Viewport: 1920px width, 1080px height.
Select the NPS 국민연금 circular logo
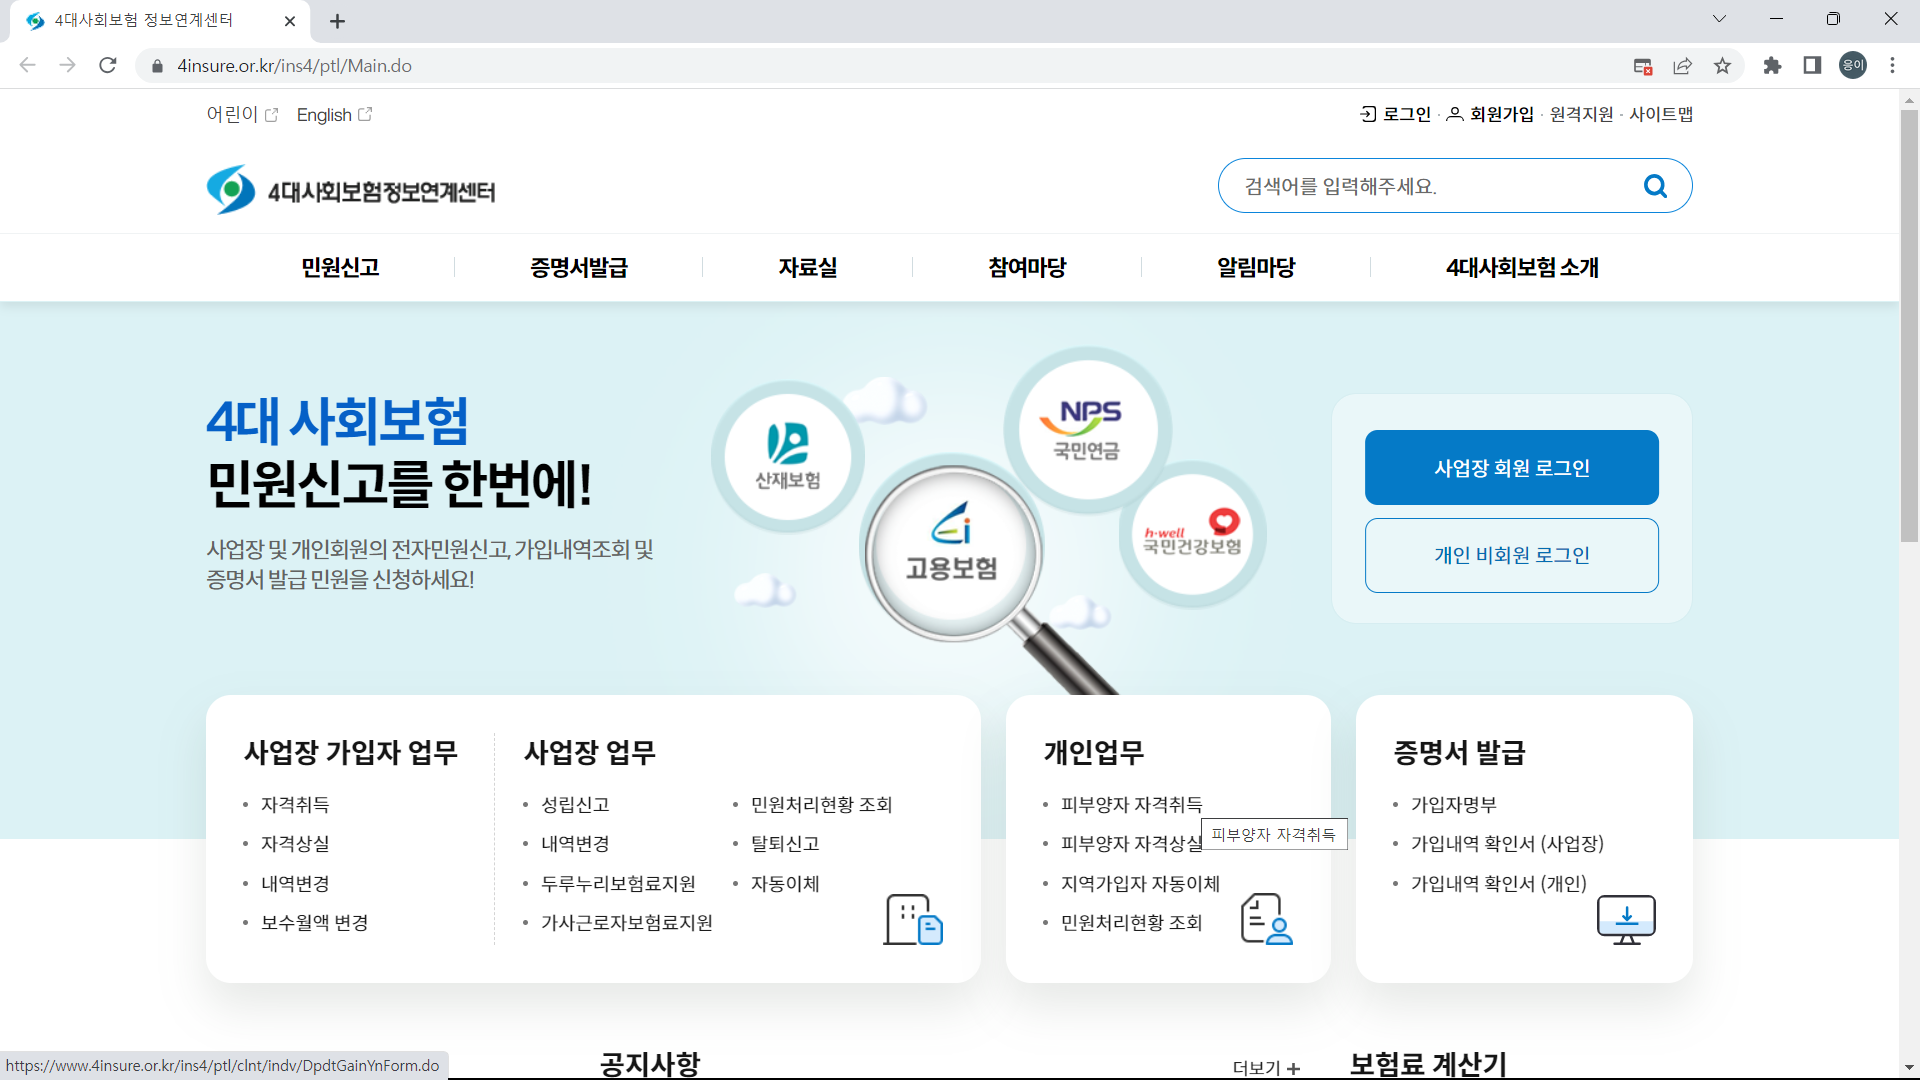[1089, 427]
